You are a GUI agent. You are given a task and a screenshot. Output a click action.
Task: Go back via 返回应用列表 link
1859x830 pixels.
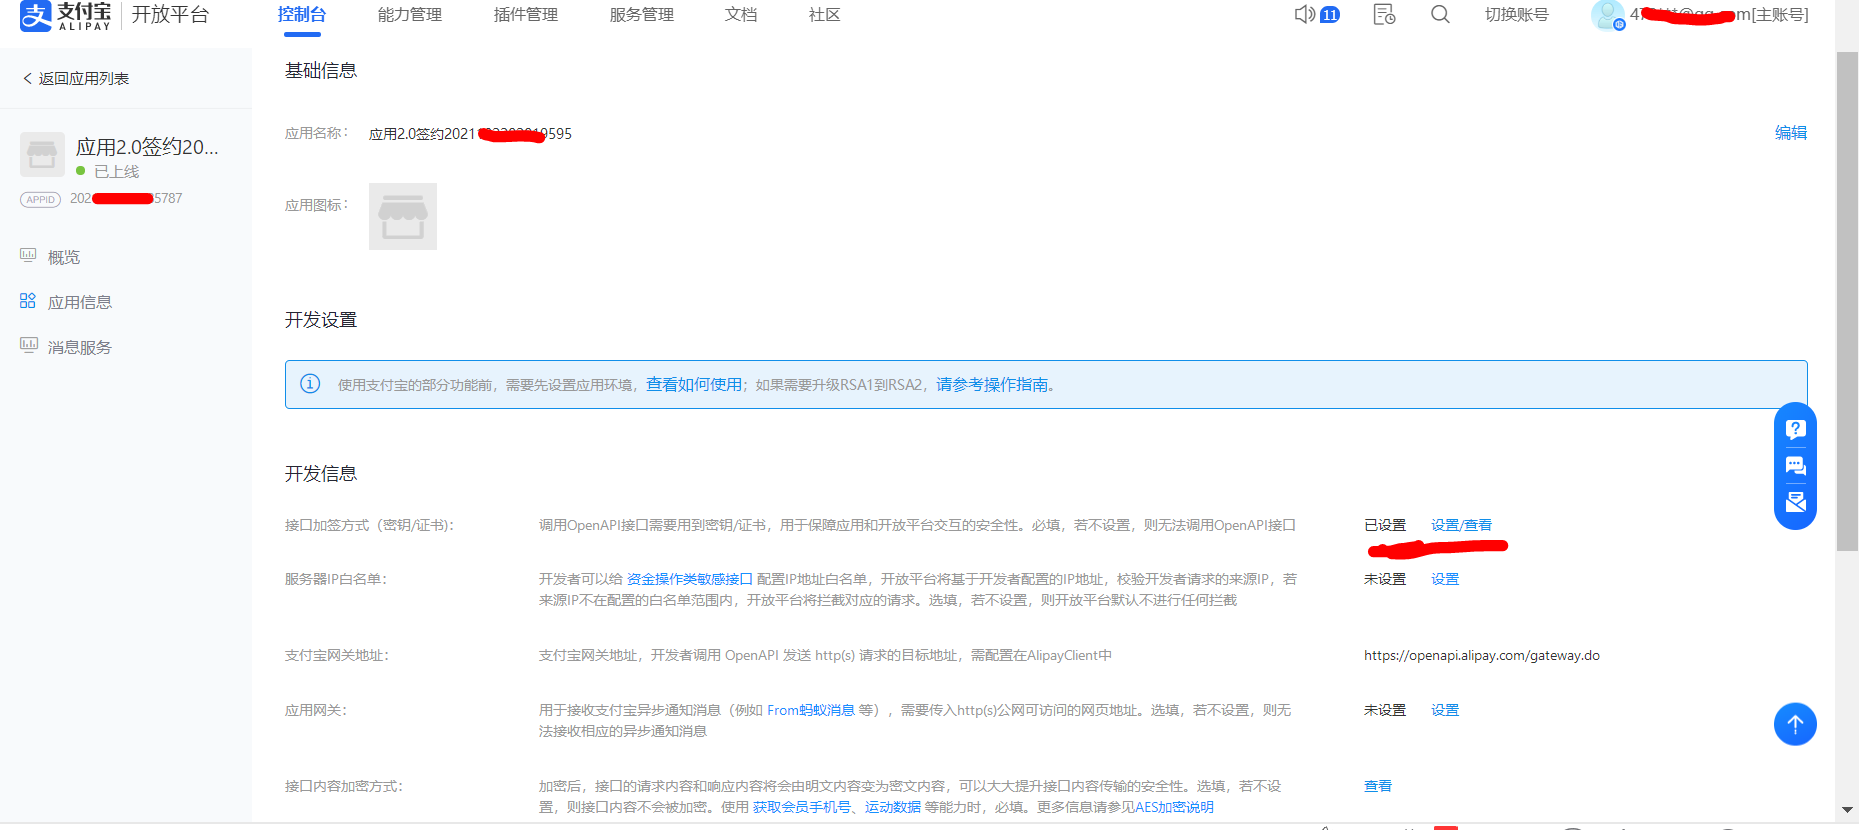tap(84, 78)
